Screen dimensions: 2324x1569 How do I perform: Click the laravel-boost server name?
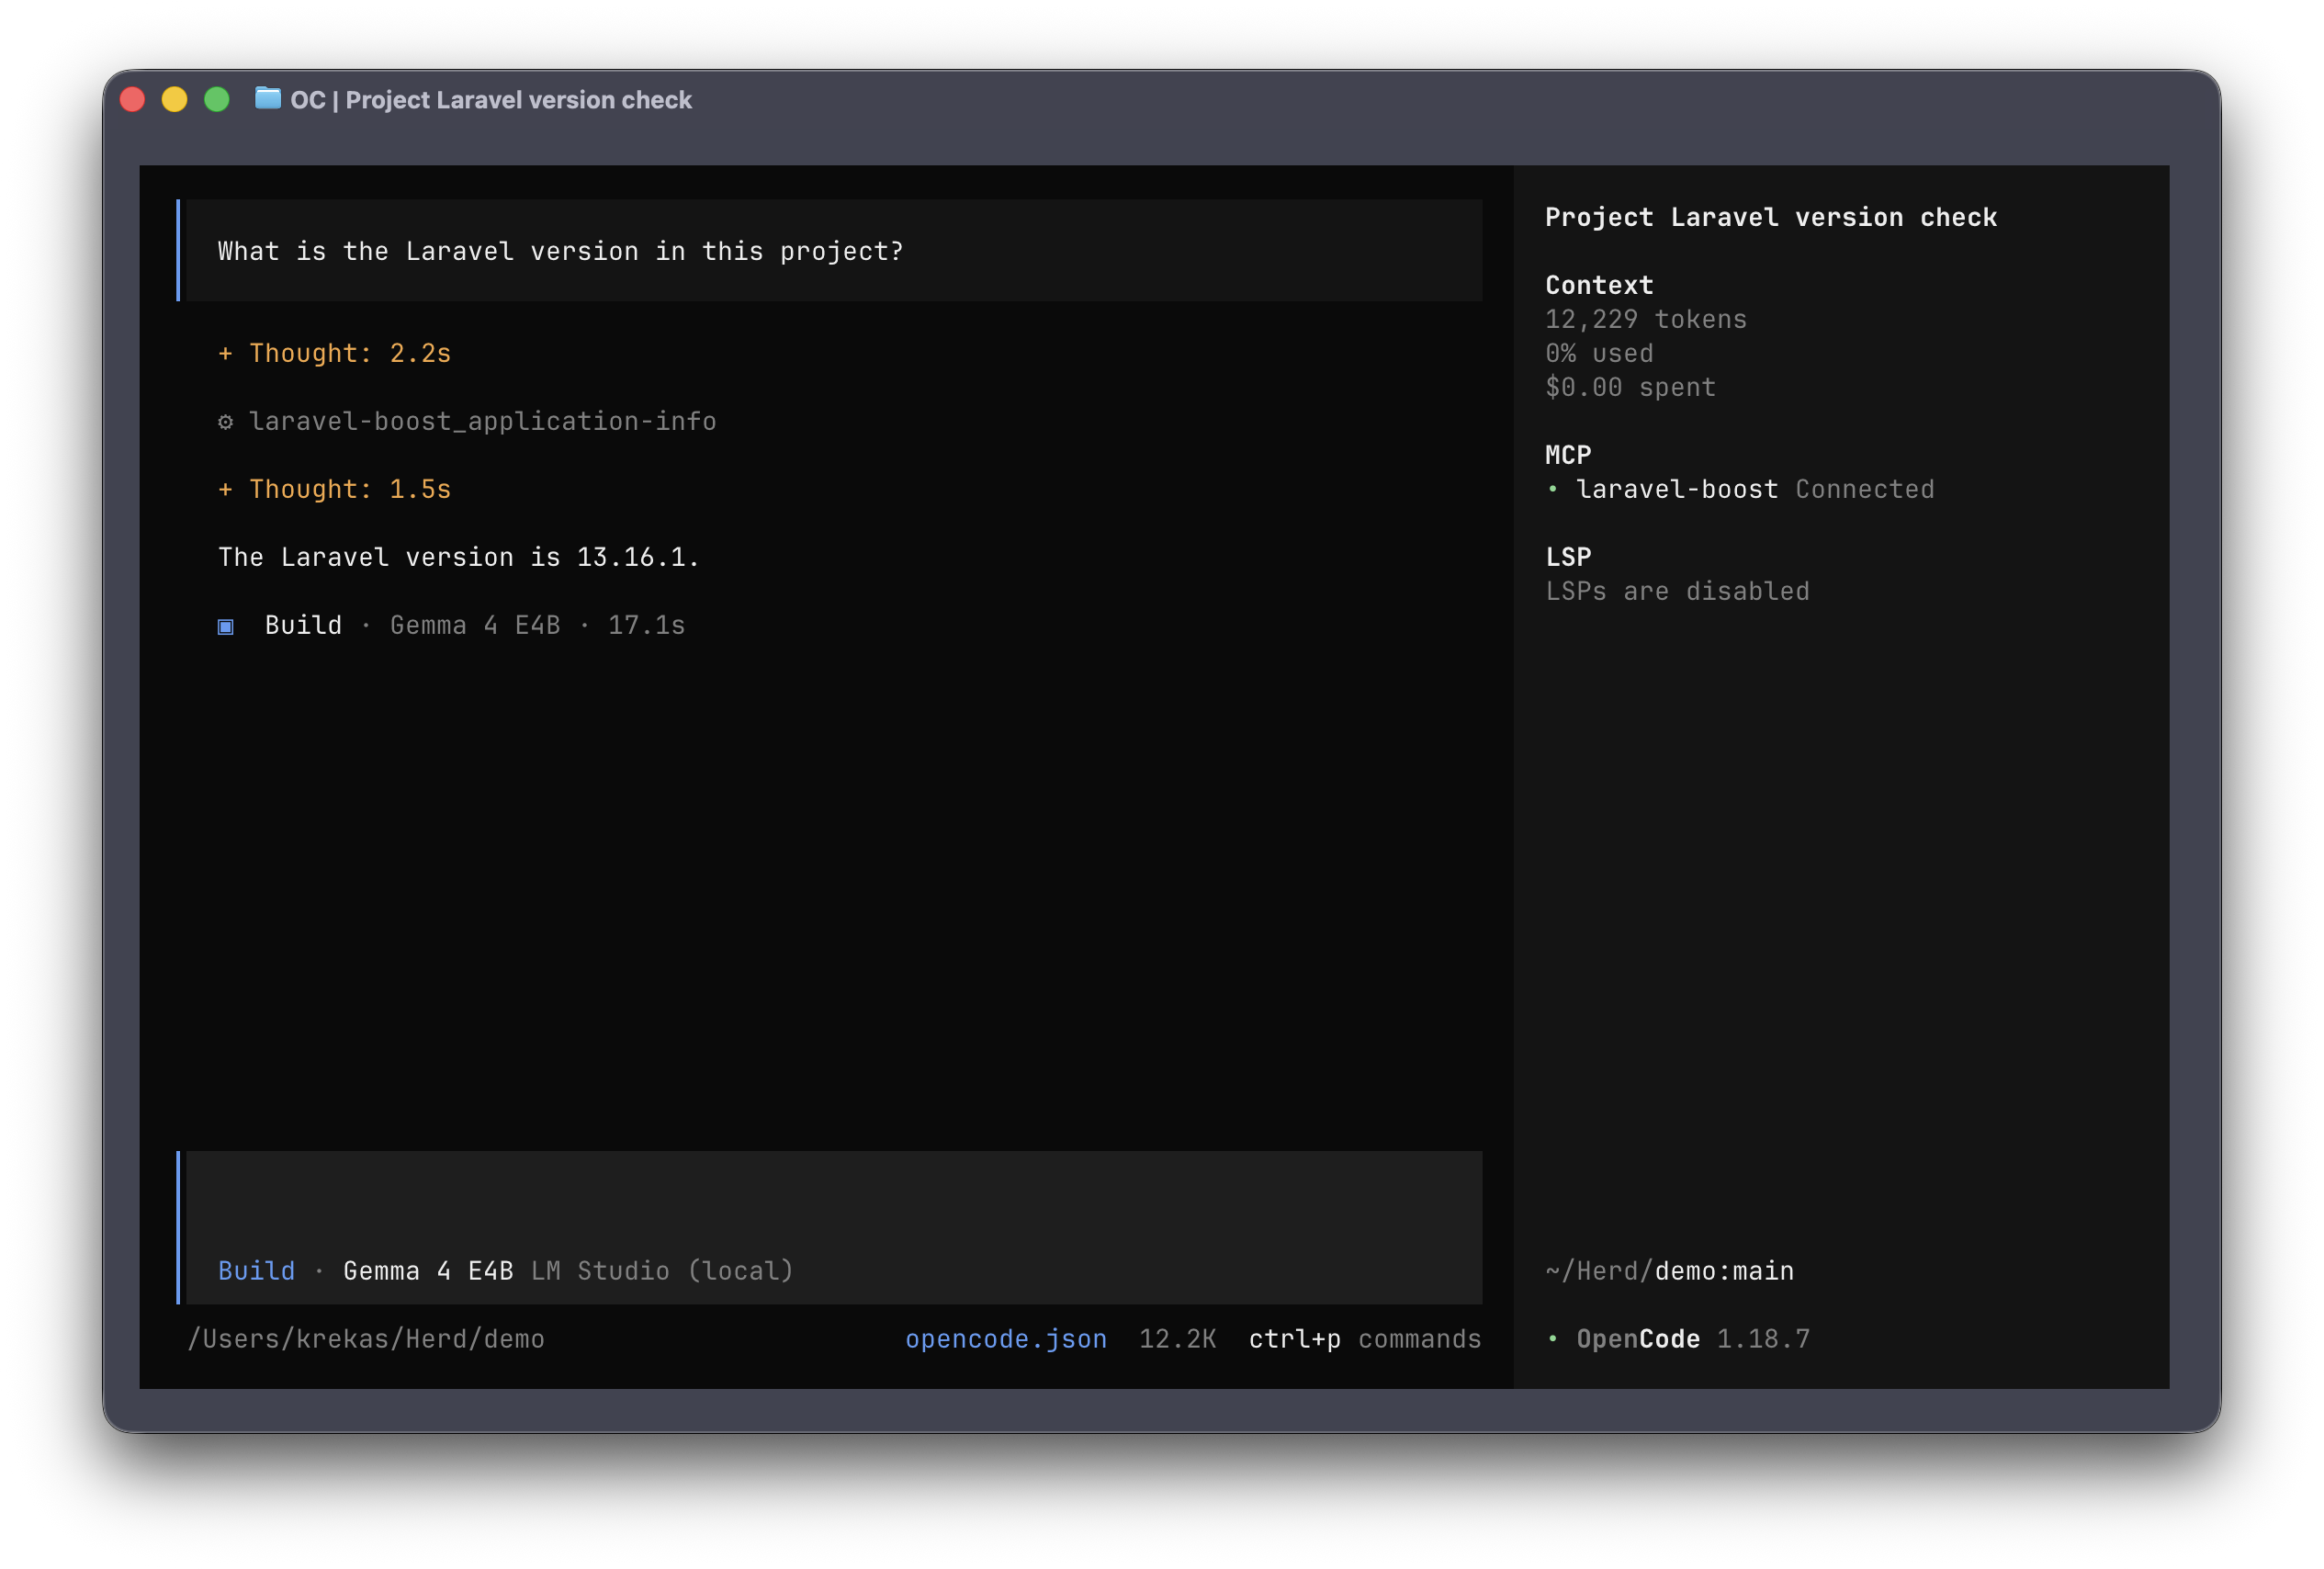tap(1677, 489)
